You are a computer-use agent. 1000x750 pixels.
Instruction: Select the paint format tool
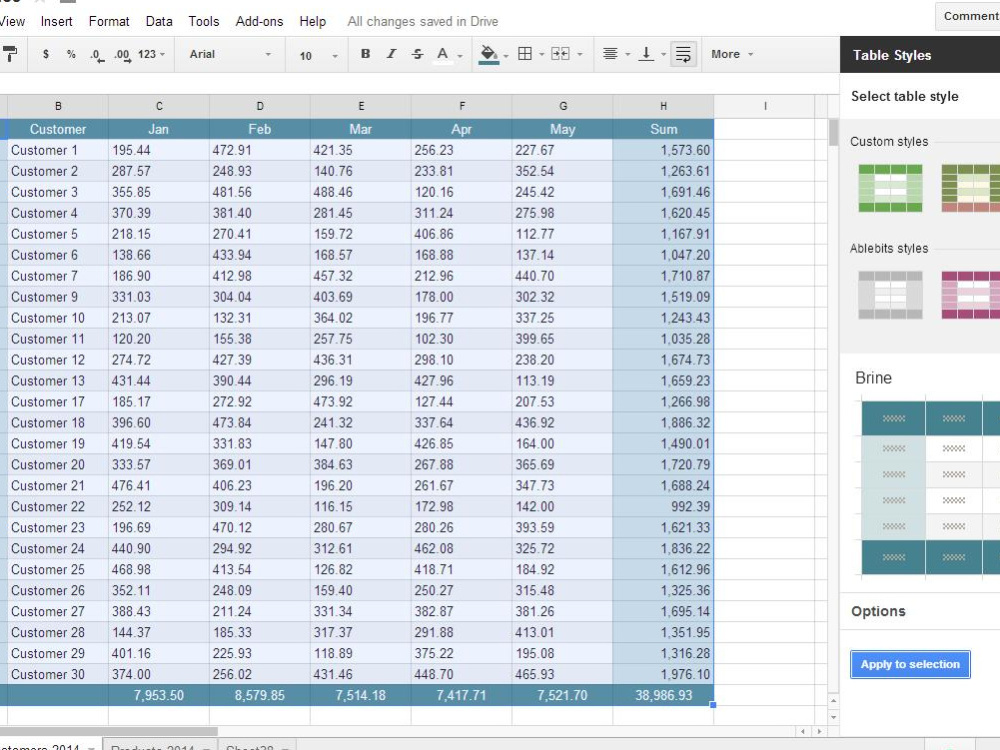coord(10,54)
